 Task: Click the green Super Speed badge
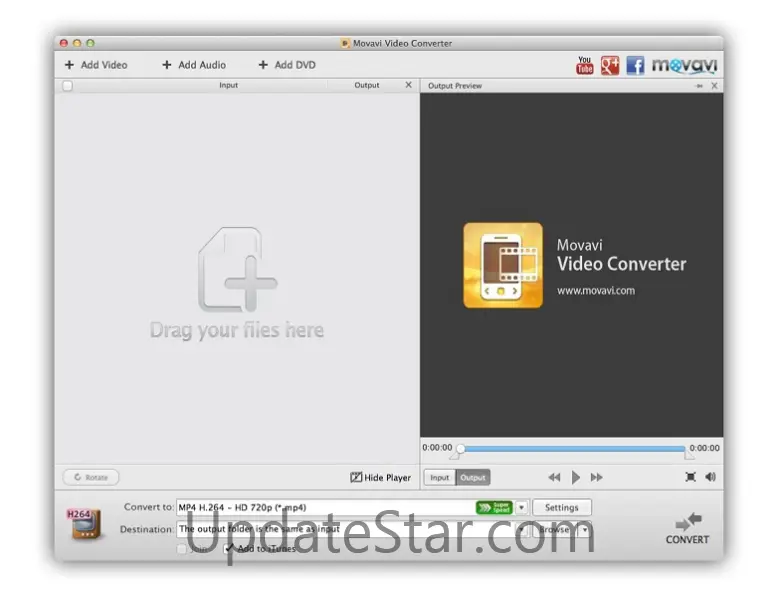coord(493,507)
